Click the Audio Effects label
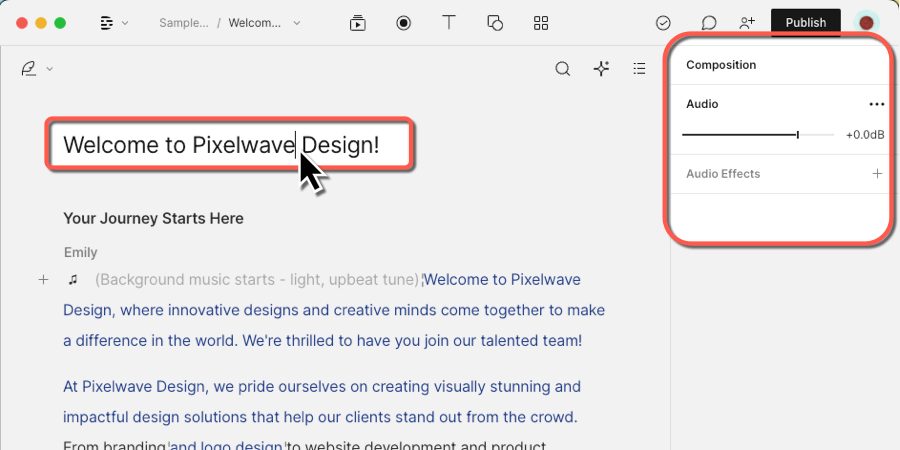 tap(723, 174)
